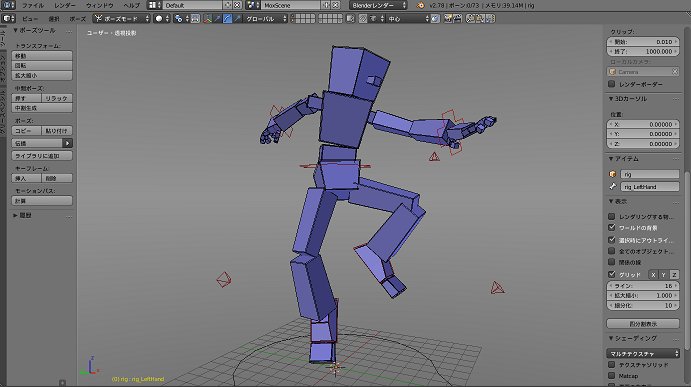Click the Rotate (回転) button
This screenshot has width=691, height=387.
click(x=42, y=65)
